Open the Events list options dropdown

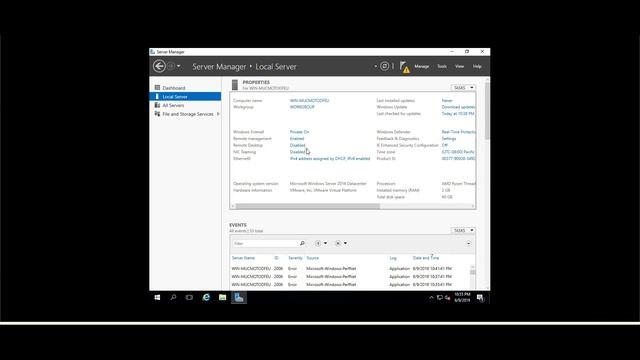(320, 243)
